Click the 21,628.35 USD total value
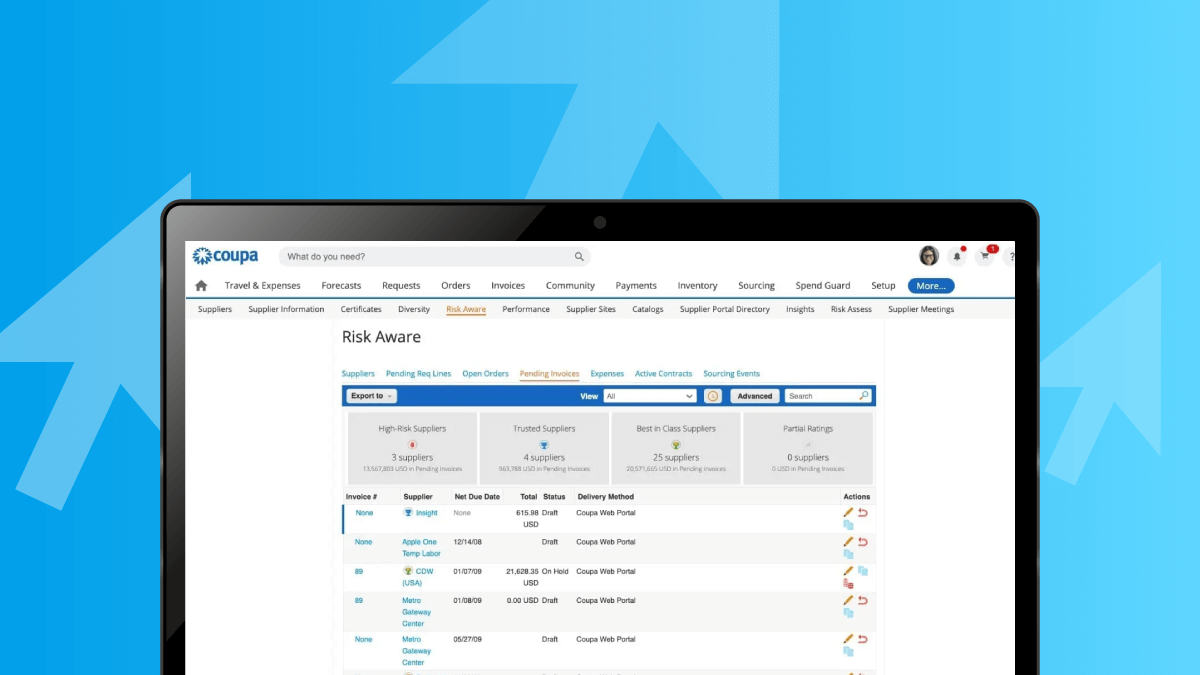This screenshot has height=675, width=1200. coord(523,577)
